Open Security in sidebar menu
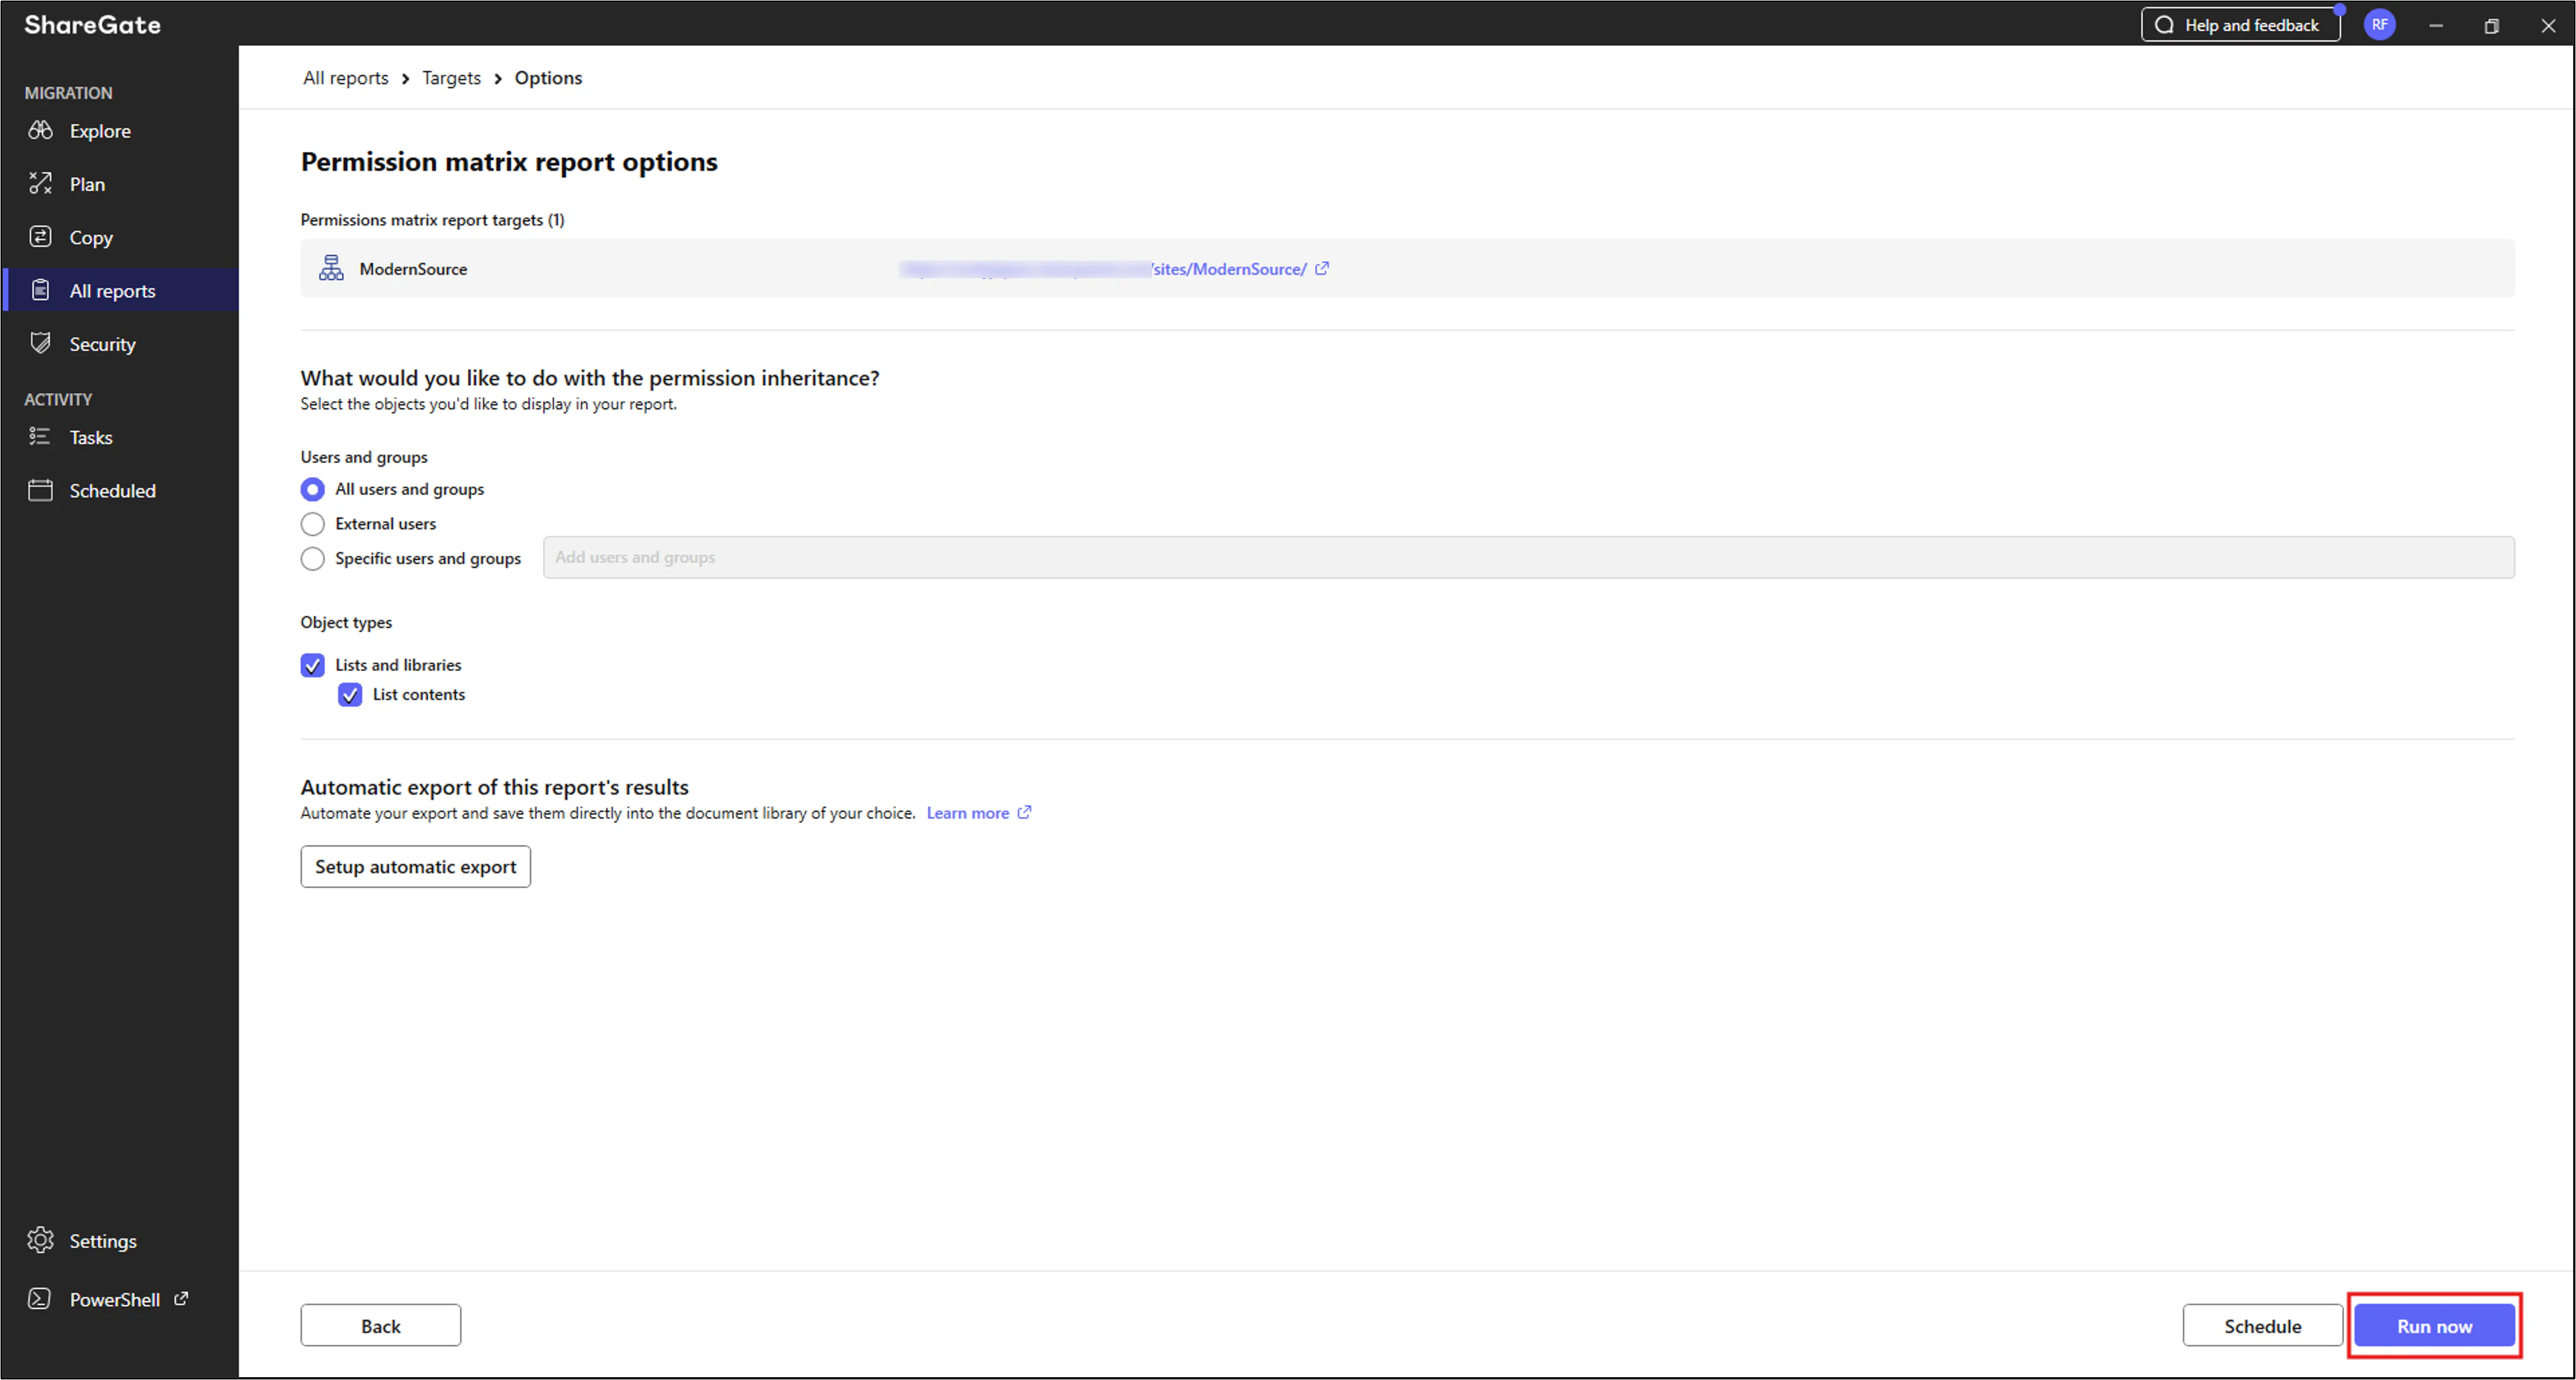 [120, 344]
